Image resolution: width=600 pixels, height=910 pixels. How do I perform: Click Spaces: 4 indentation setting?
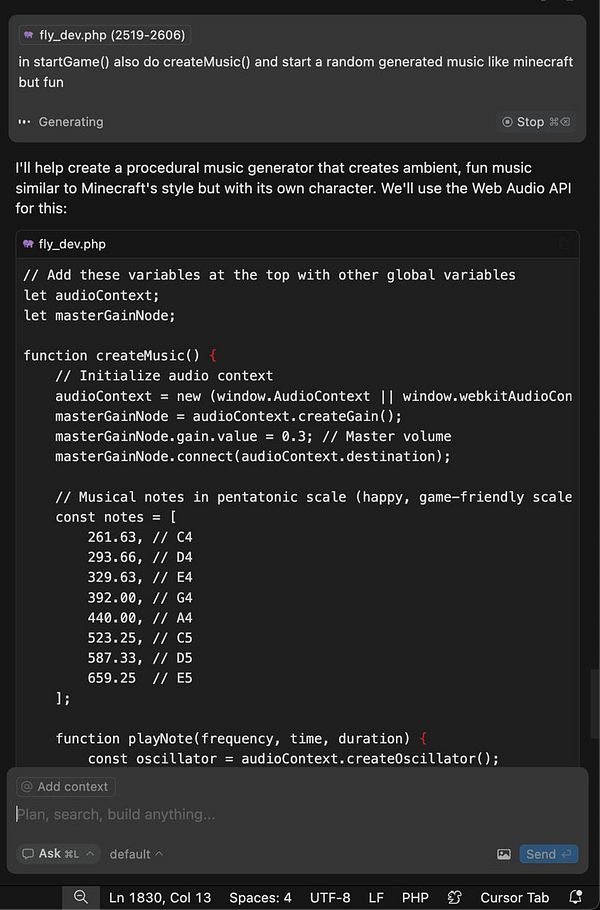point(261,897)
